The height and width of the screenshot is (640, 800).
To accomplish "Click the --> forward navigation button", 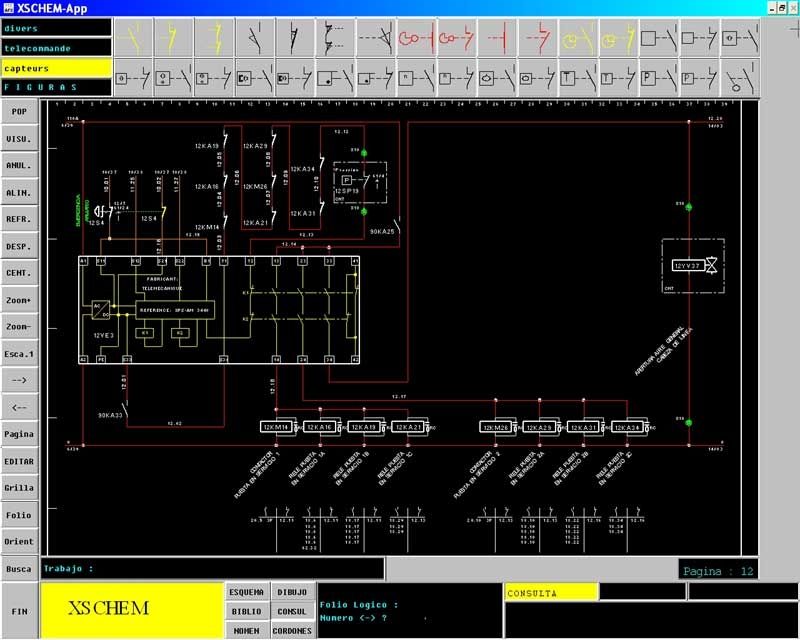I will (19, 379).
